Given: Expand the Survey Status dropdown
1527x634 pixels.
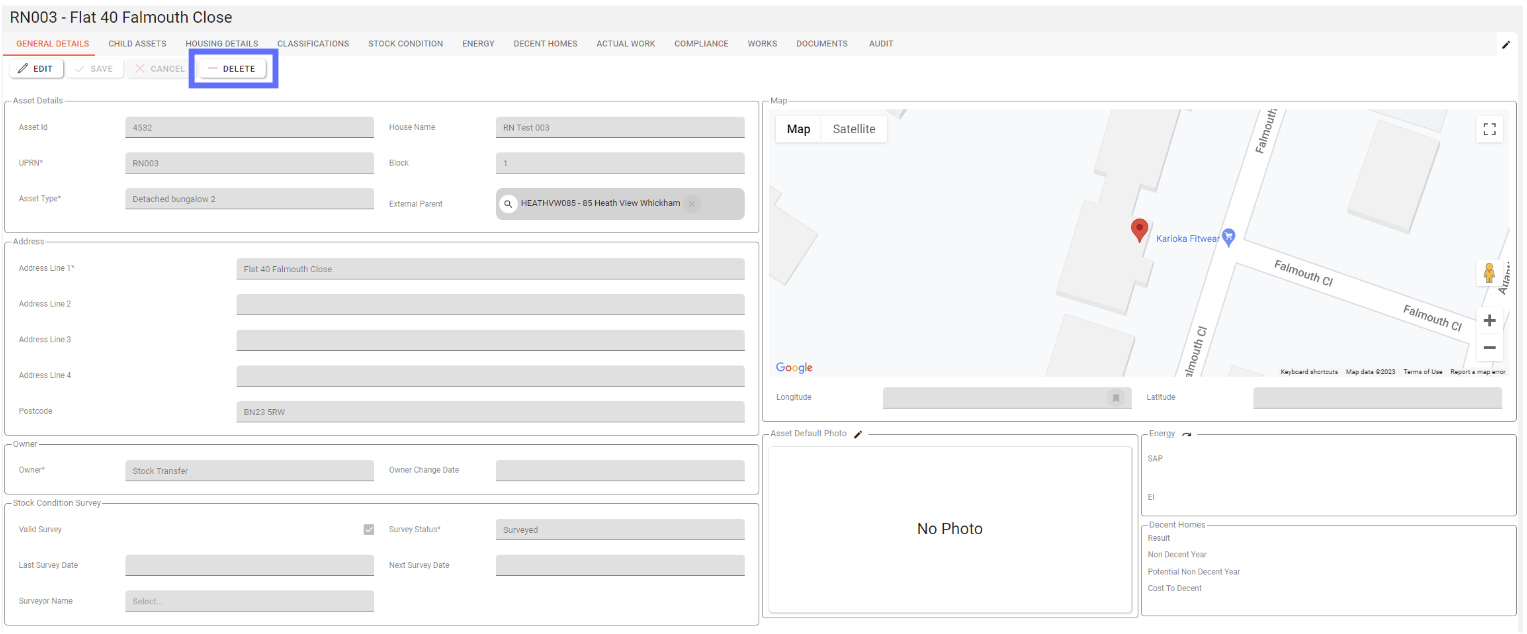Looking at the screenshot, I should point(619,530).
